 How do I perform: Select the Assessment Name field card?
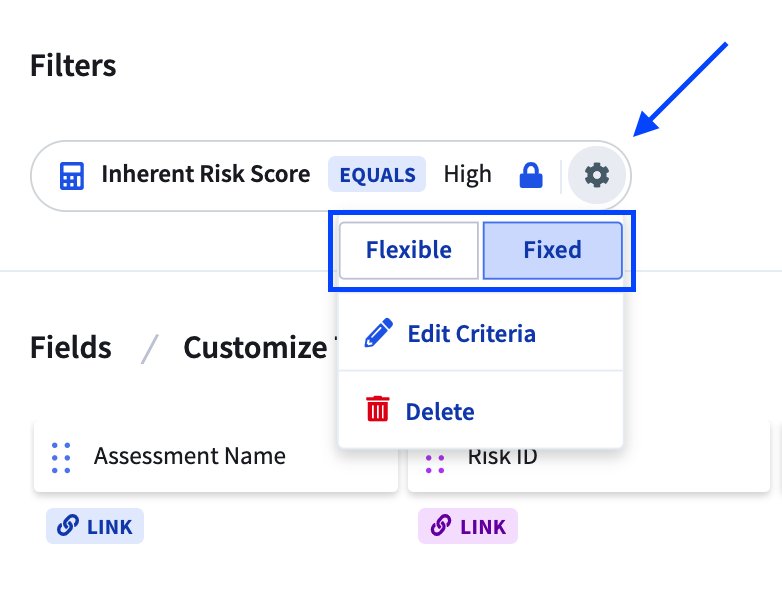pyautogui.click(x=215, y=457)
